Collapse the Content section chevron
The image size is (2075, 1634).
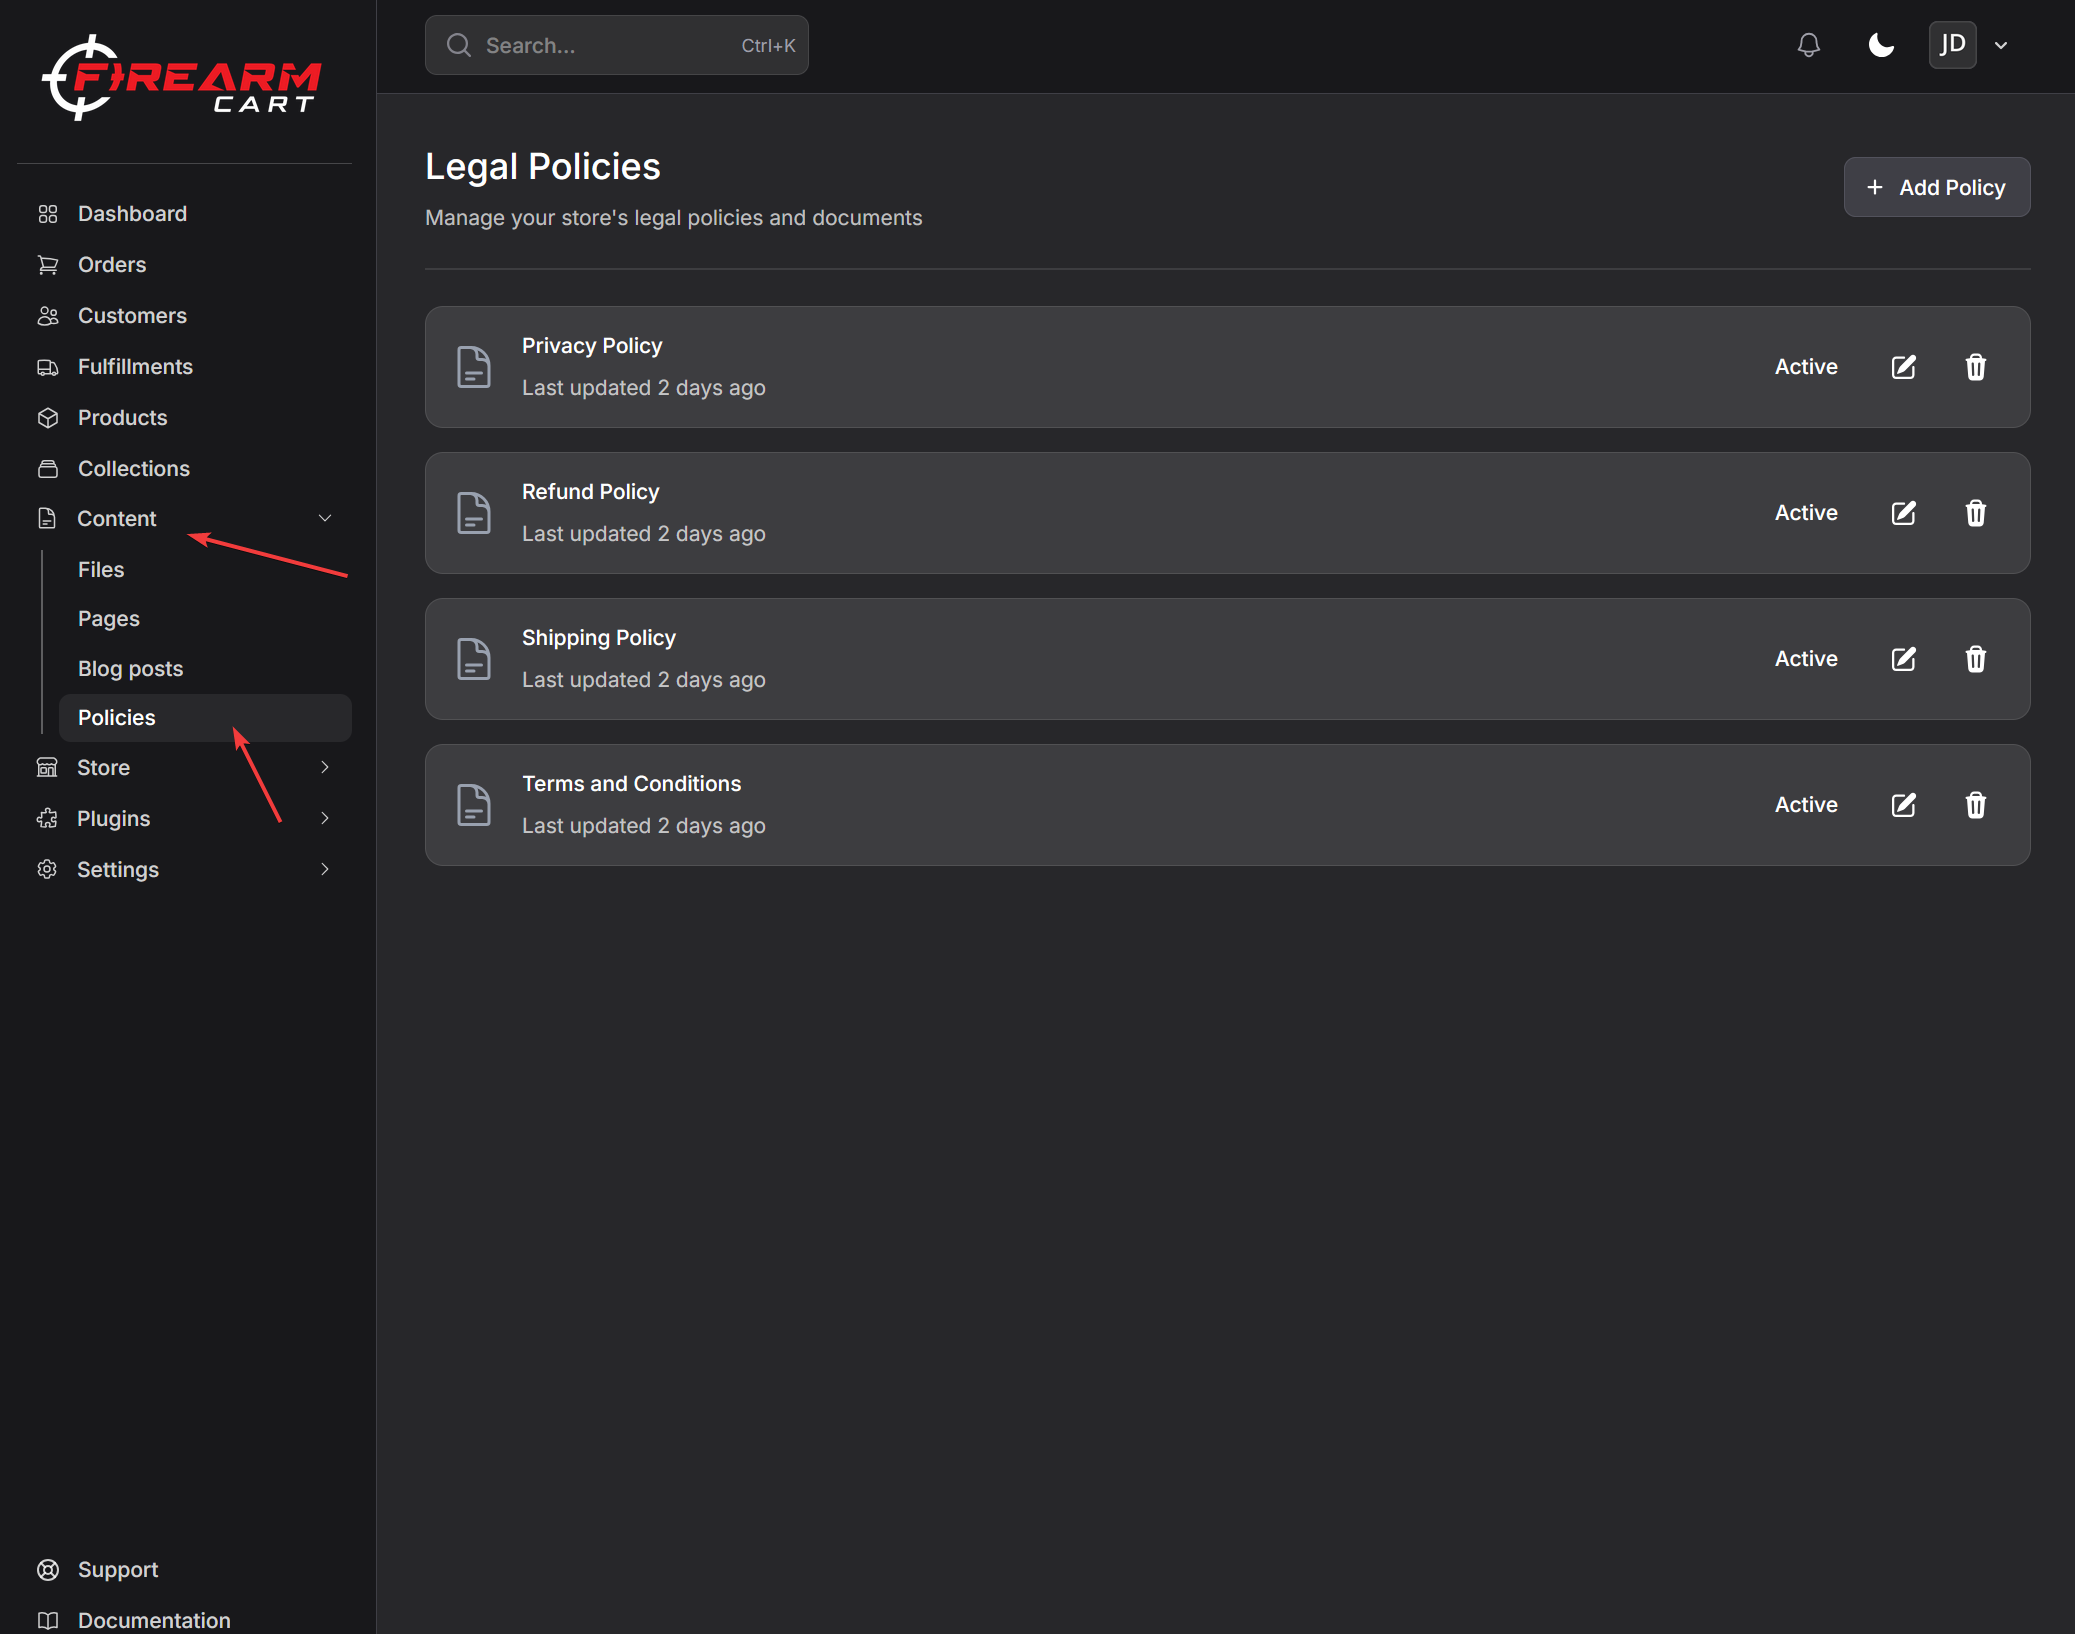(x=325, y=518)
